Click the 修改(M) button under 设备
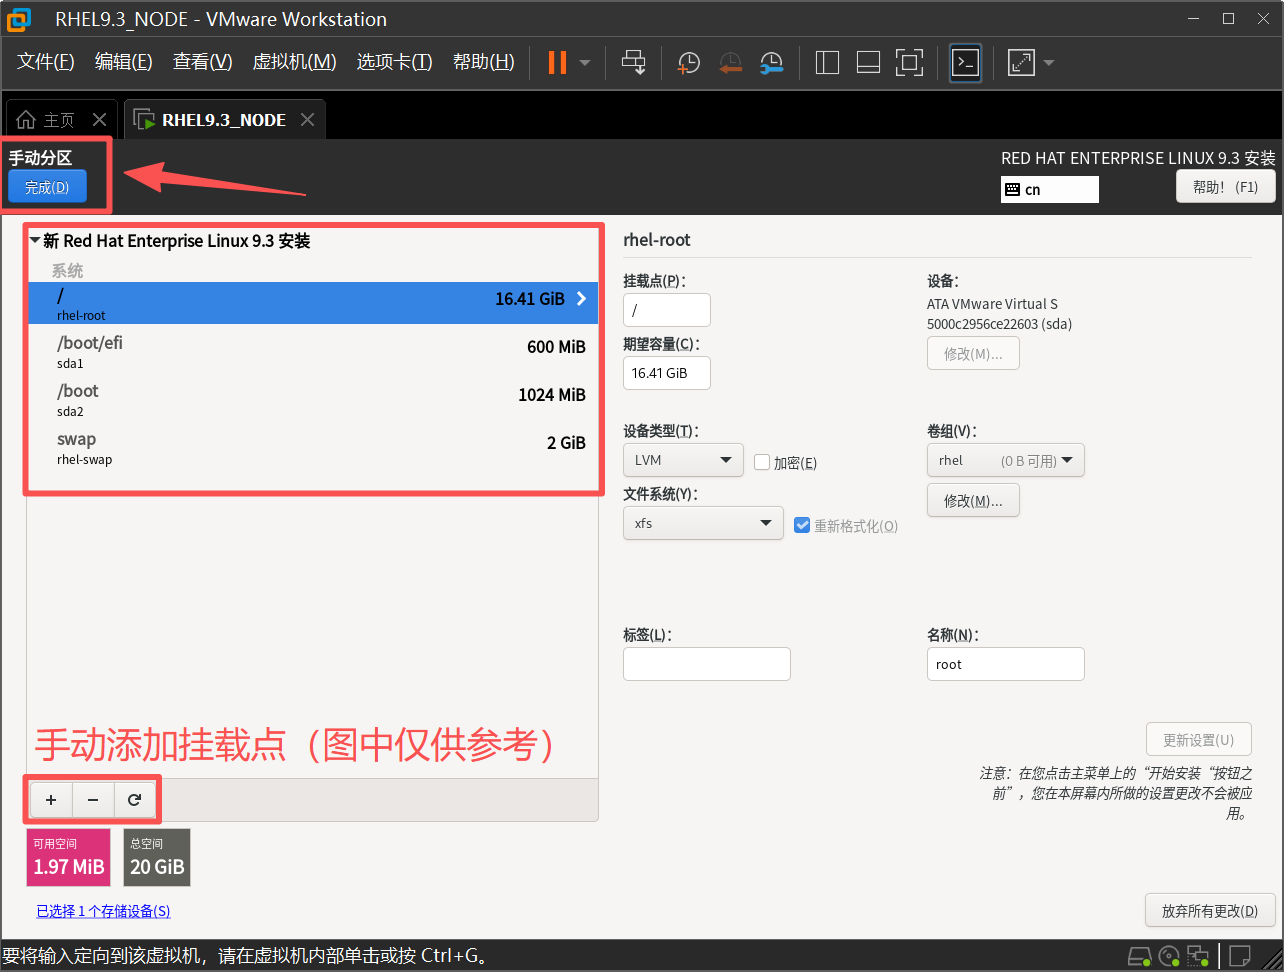 (x=974, y=354)
